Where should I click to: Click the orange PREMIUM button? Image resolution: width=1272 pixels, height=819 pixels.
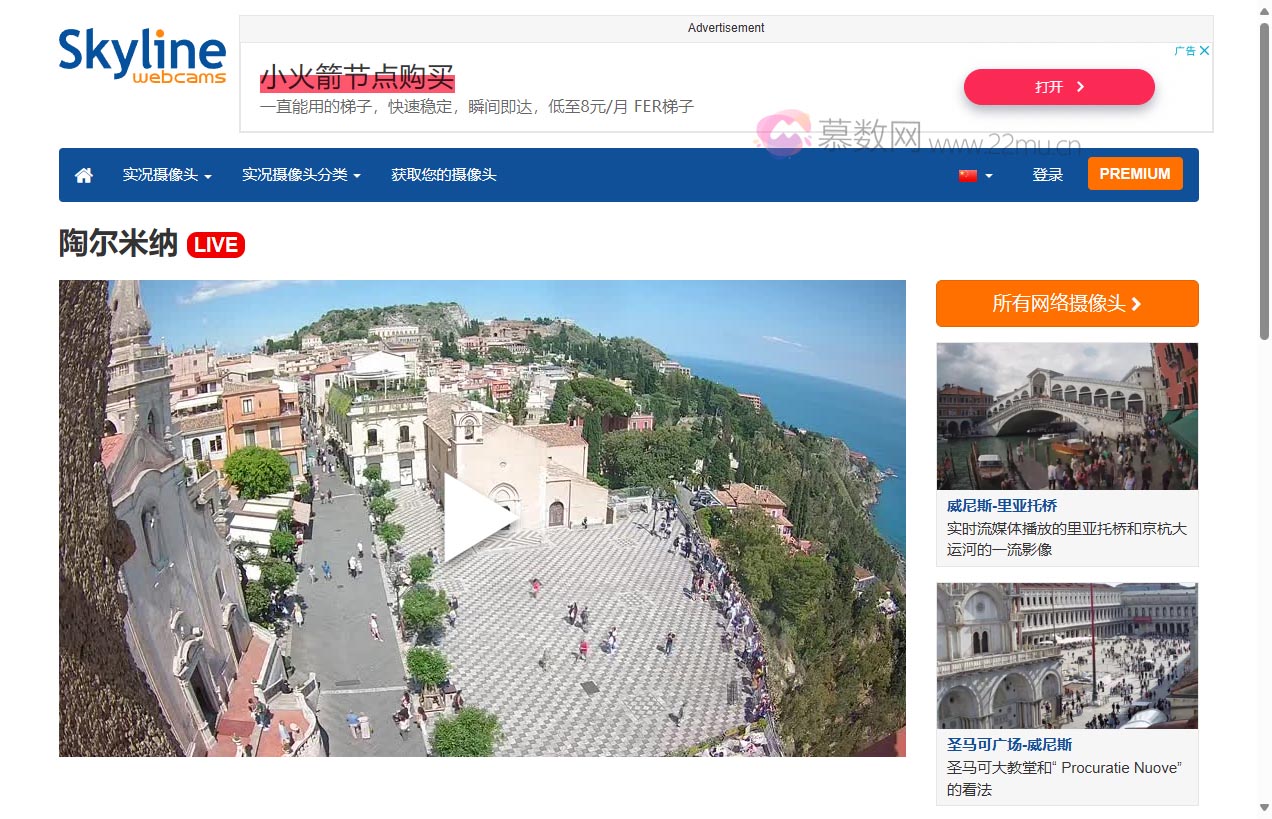[1135, 173]
